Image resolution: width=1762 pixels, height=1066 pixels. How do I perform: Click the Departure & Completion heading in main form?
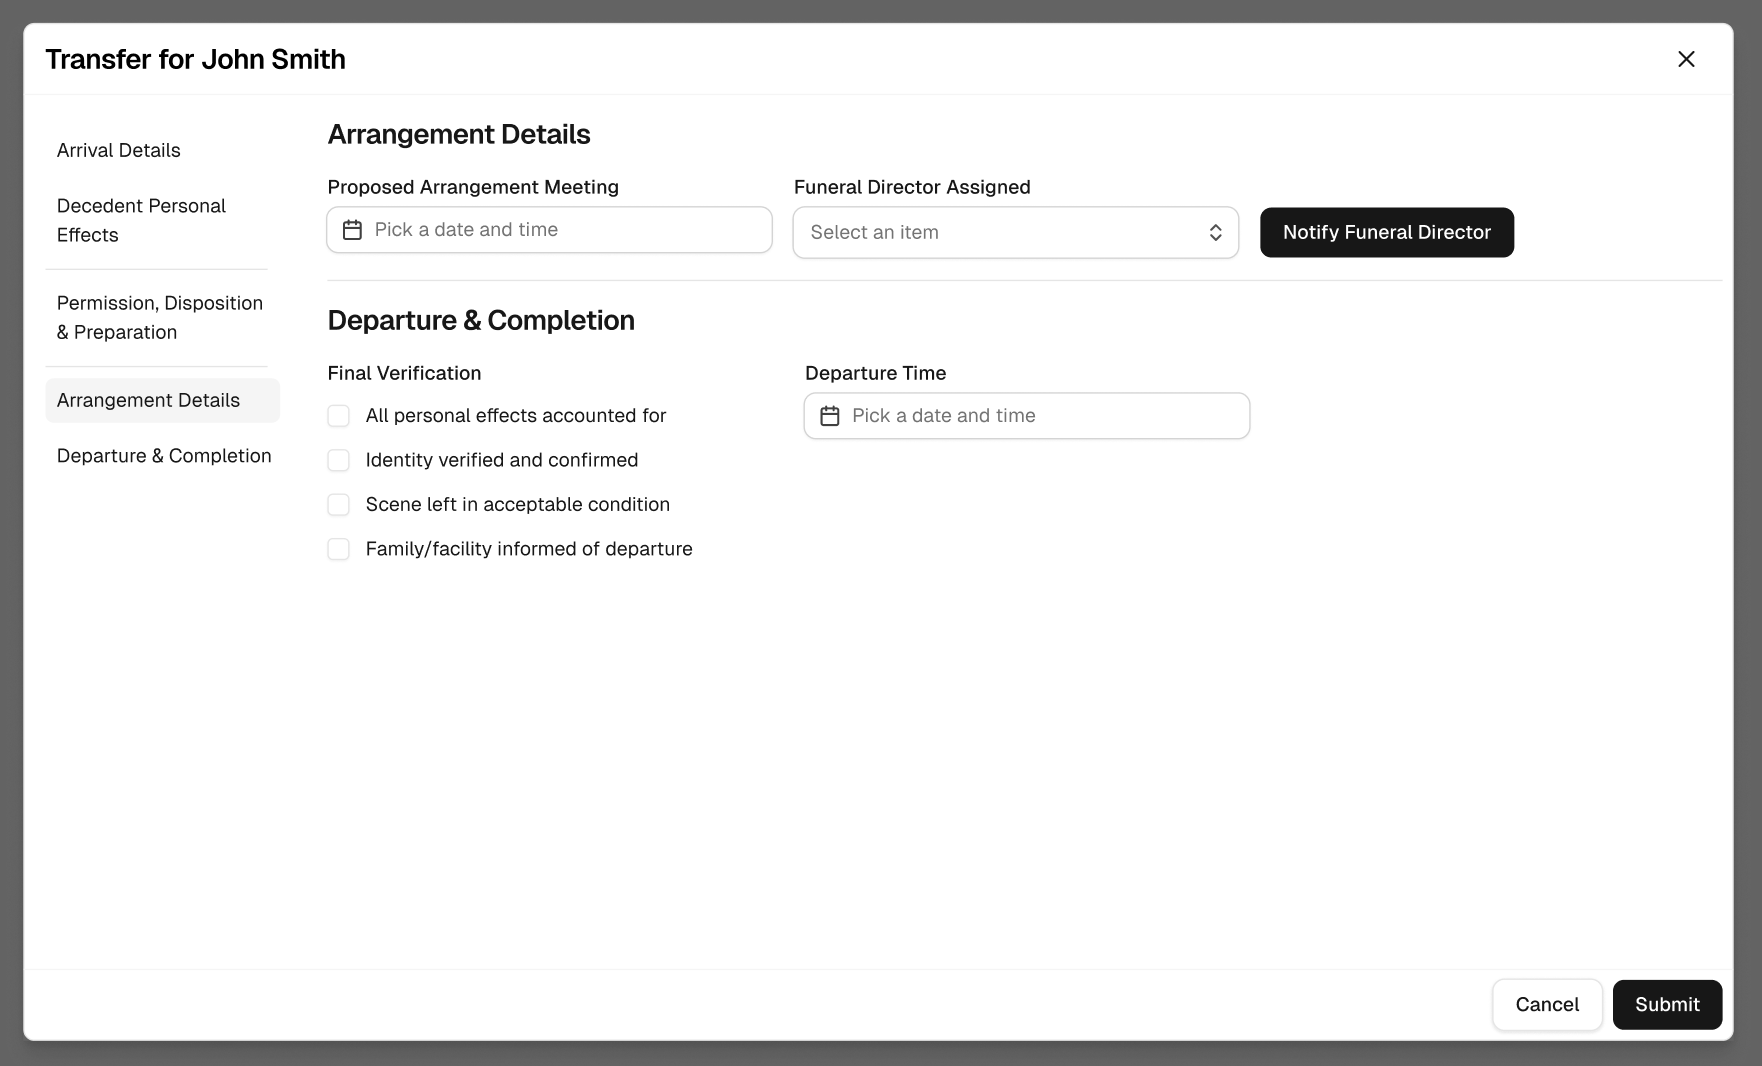coord(481,320)
